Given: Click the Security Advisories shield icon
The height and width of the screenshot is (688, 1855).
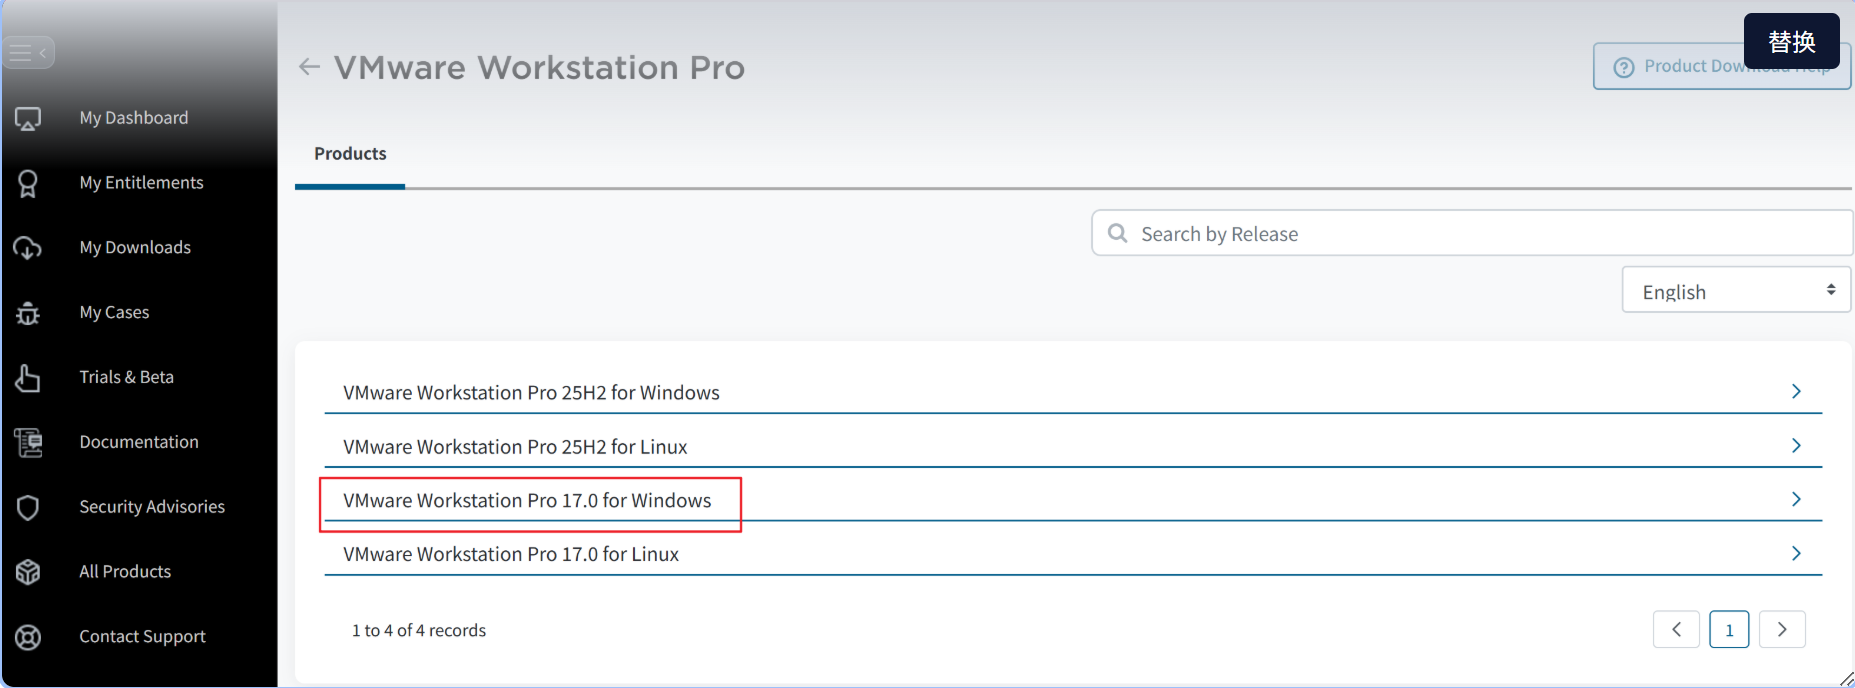Looking at the screenshot, I should 28,508.
